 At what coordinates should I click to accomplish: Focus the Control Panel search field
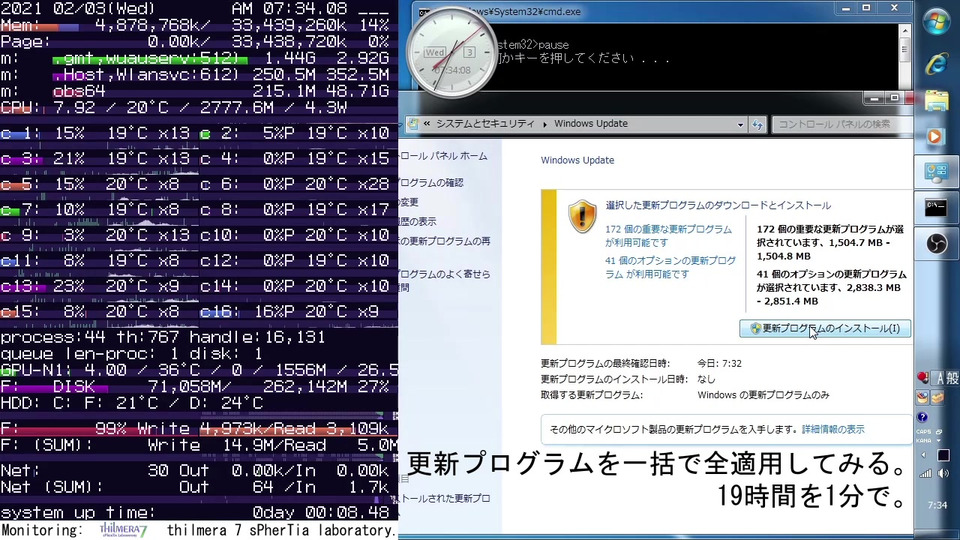pos(842,124)
